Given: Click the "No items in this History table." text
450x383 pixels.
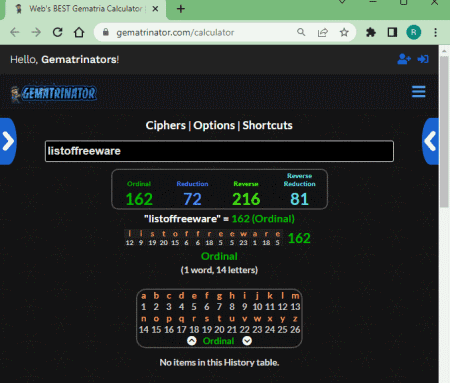Looking at the screenshot, I should 219,362.
